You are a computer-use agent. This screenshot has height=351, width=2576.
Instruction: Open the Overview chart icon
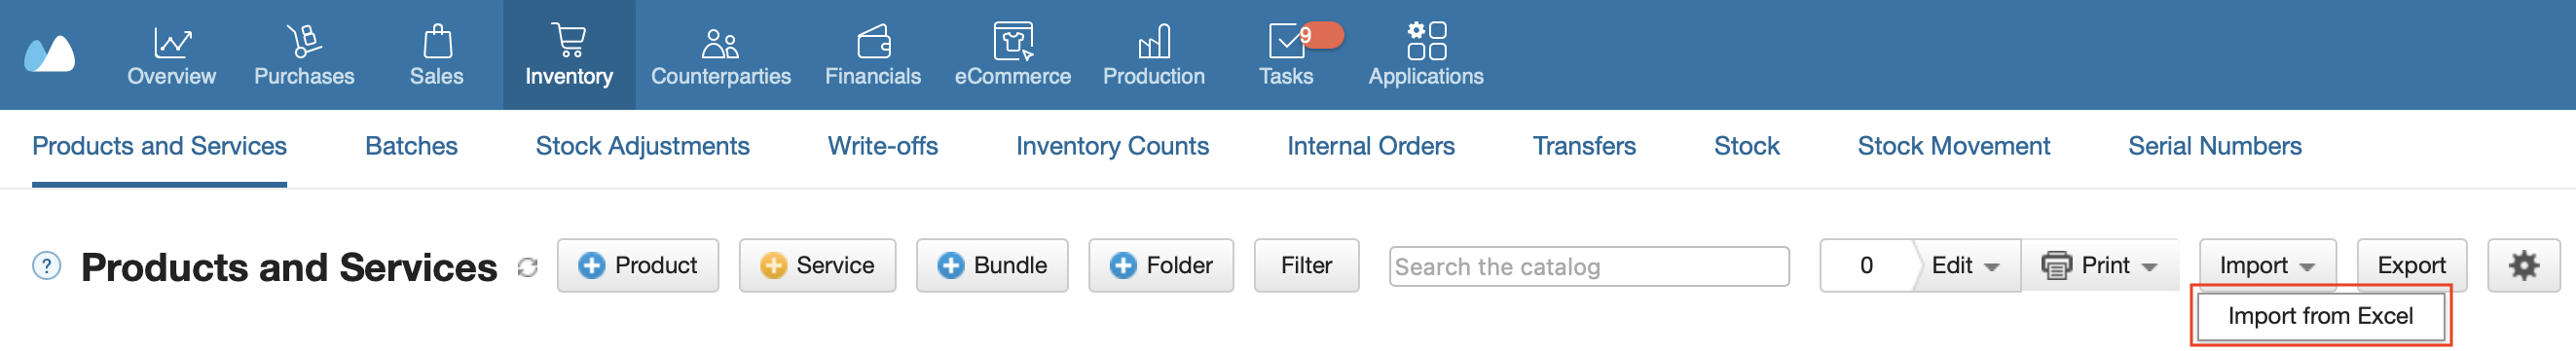tap(172, 42)
